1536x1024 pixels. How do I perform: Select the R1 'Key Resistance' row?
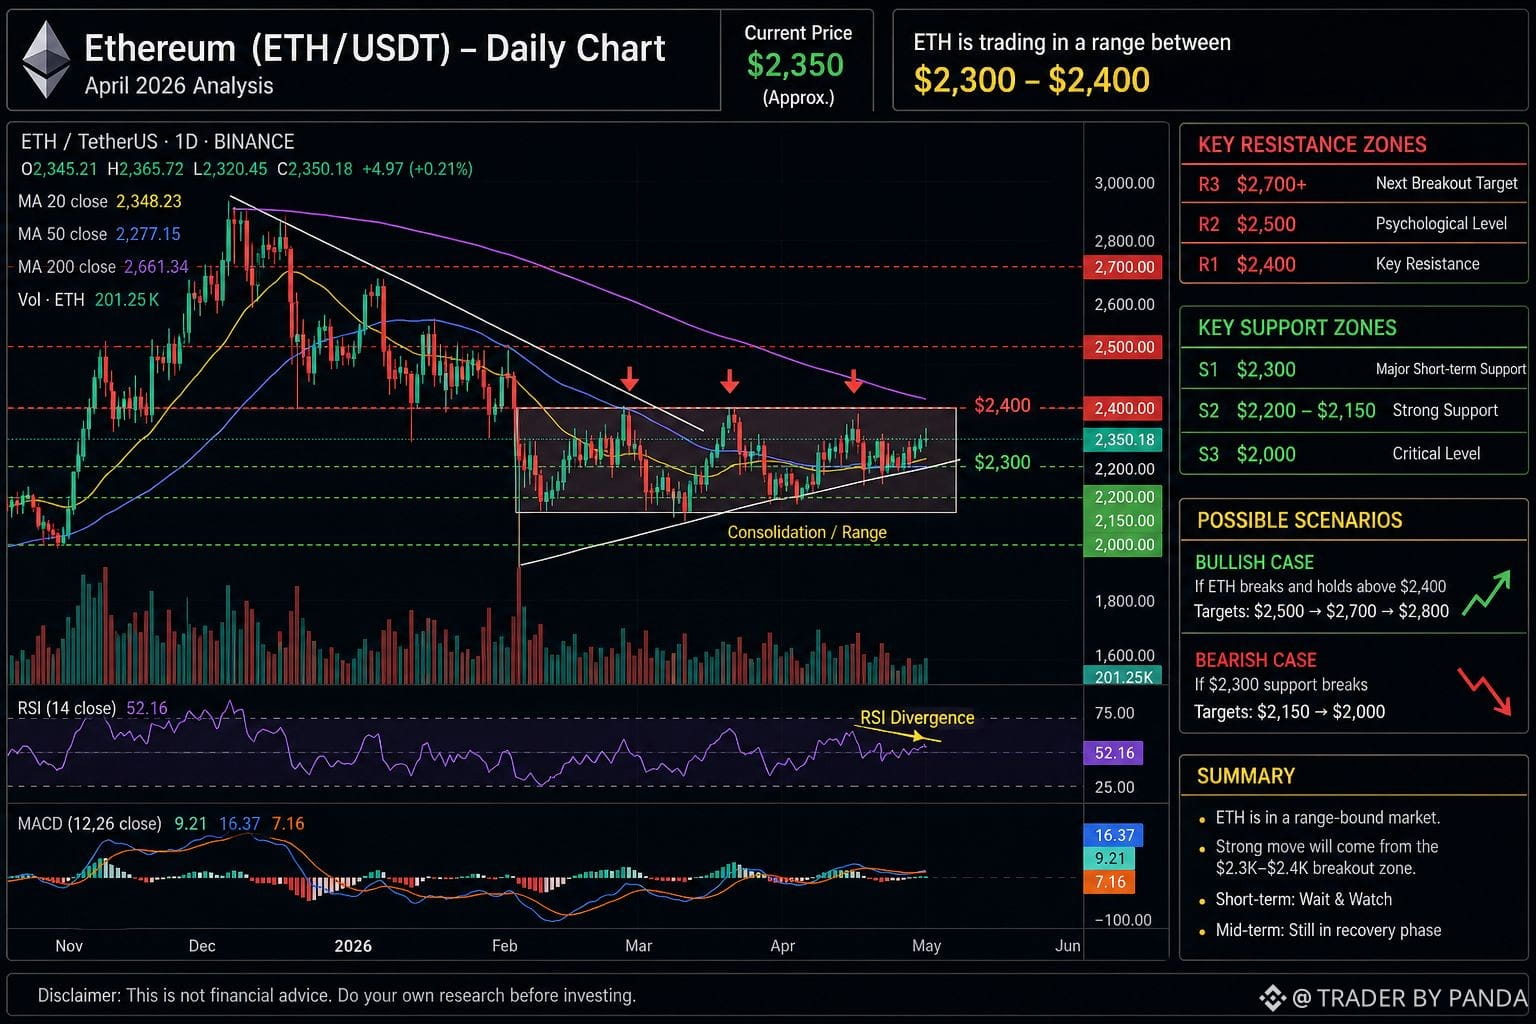(x=1354, y=264)
